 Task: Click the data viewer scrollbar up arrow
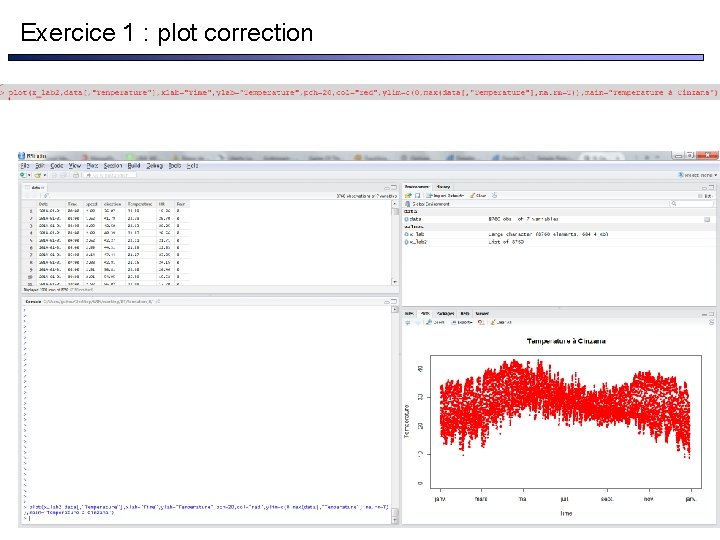click(x=395, y=204)
